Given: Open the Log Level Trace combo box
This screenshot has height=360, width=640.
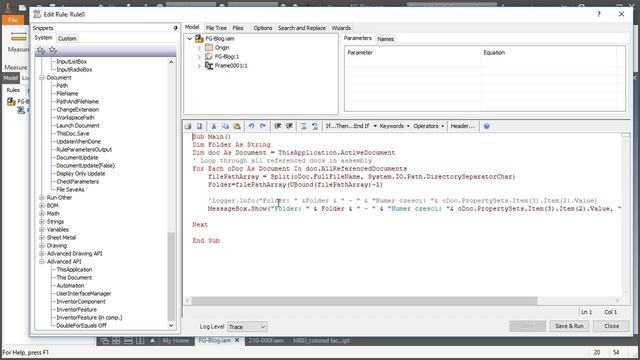Looking at the screenshot, I should tap(247, 327).
